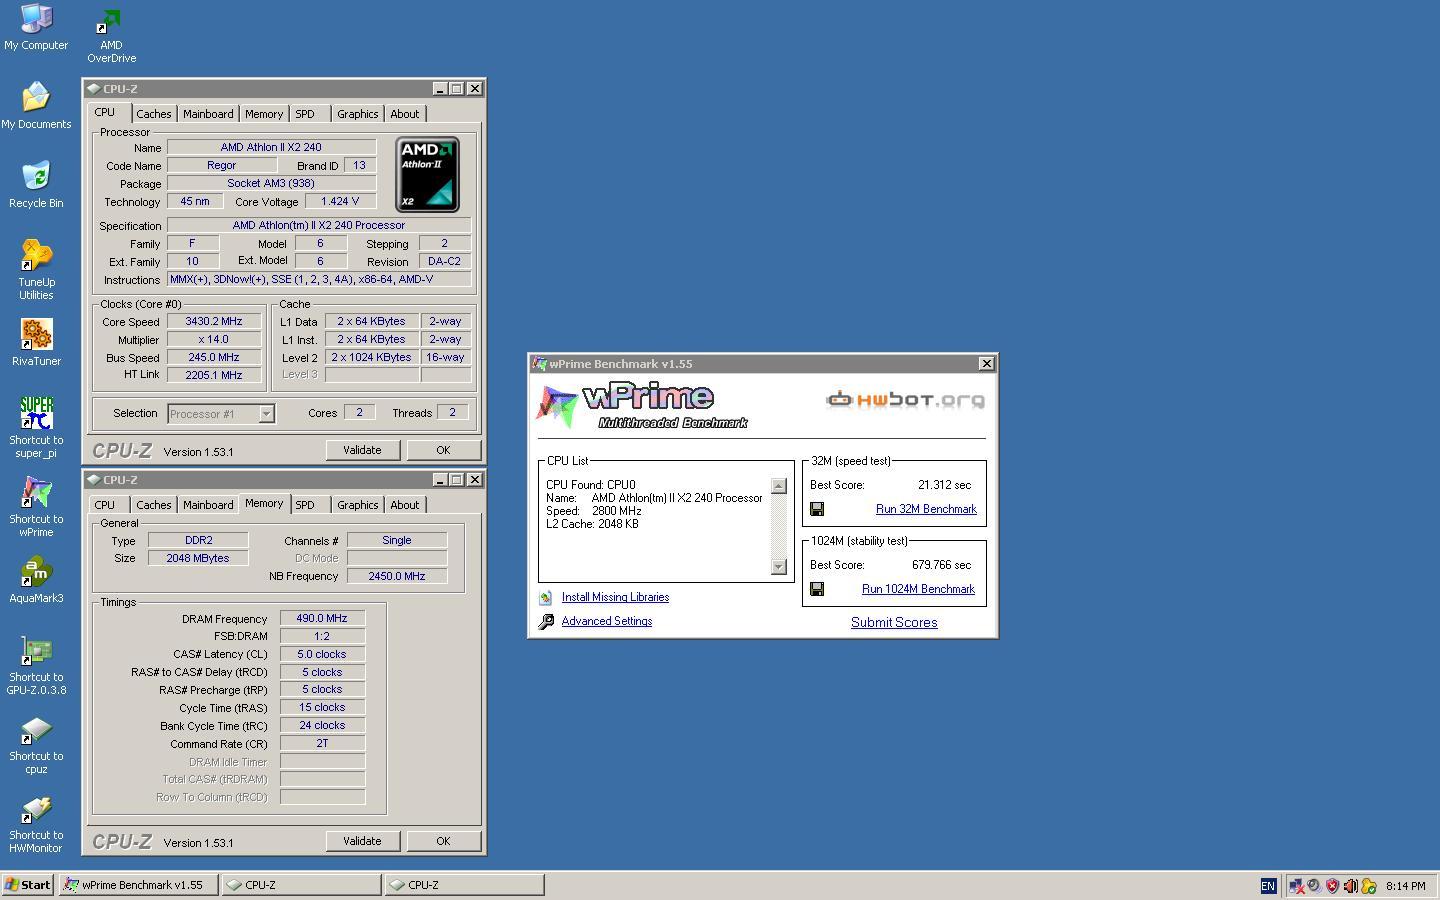The width and height of the screenshot is (1440, 900).
Task: Click the Core Voltage value 1.424 V
Action: pos(340,202)
